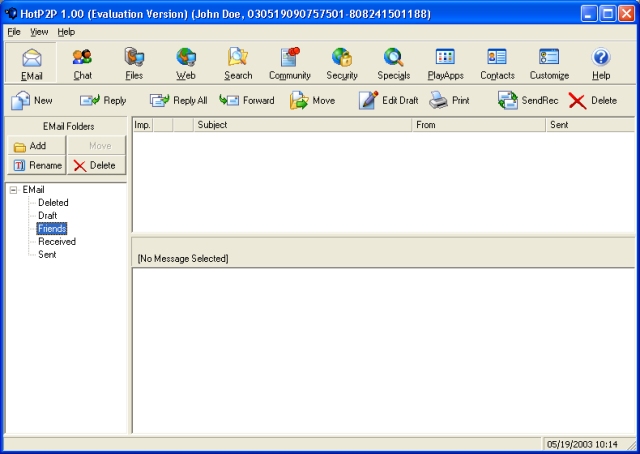Viewport: 640px width, 454px height.
Task: Open the File menu
Action: [x=14, y=32]
